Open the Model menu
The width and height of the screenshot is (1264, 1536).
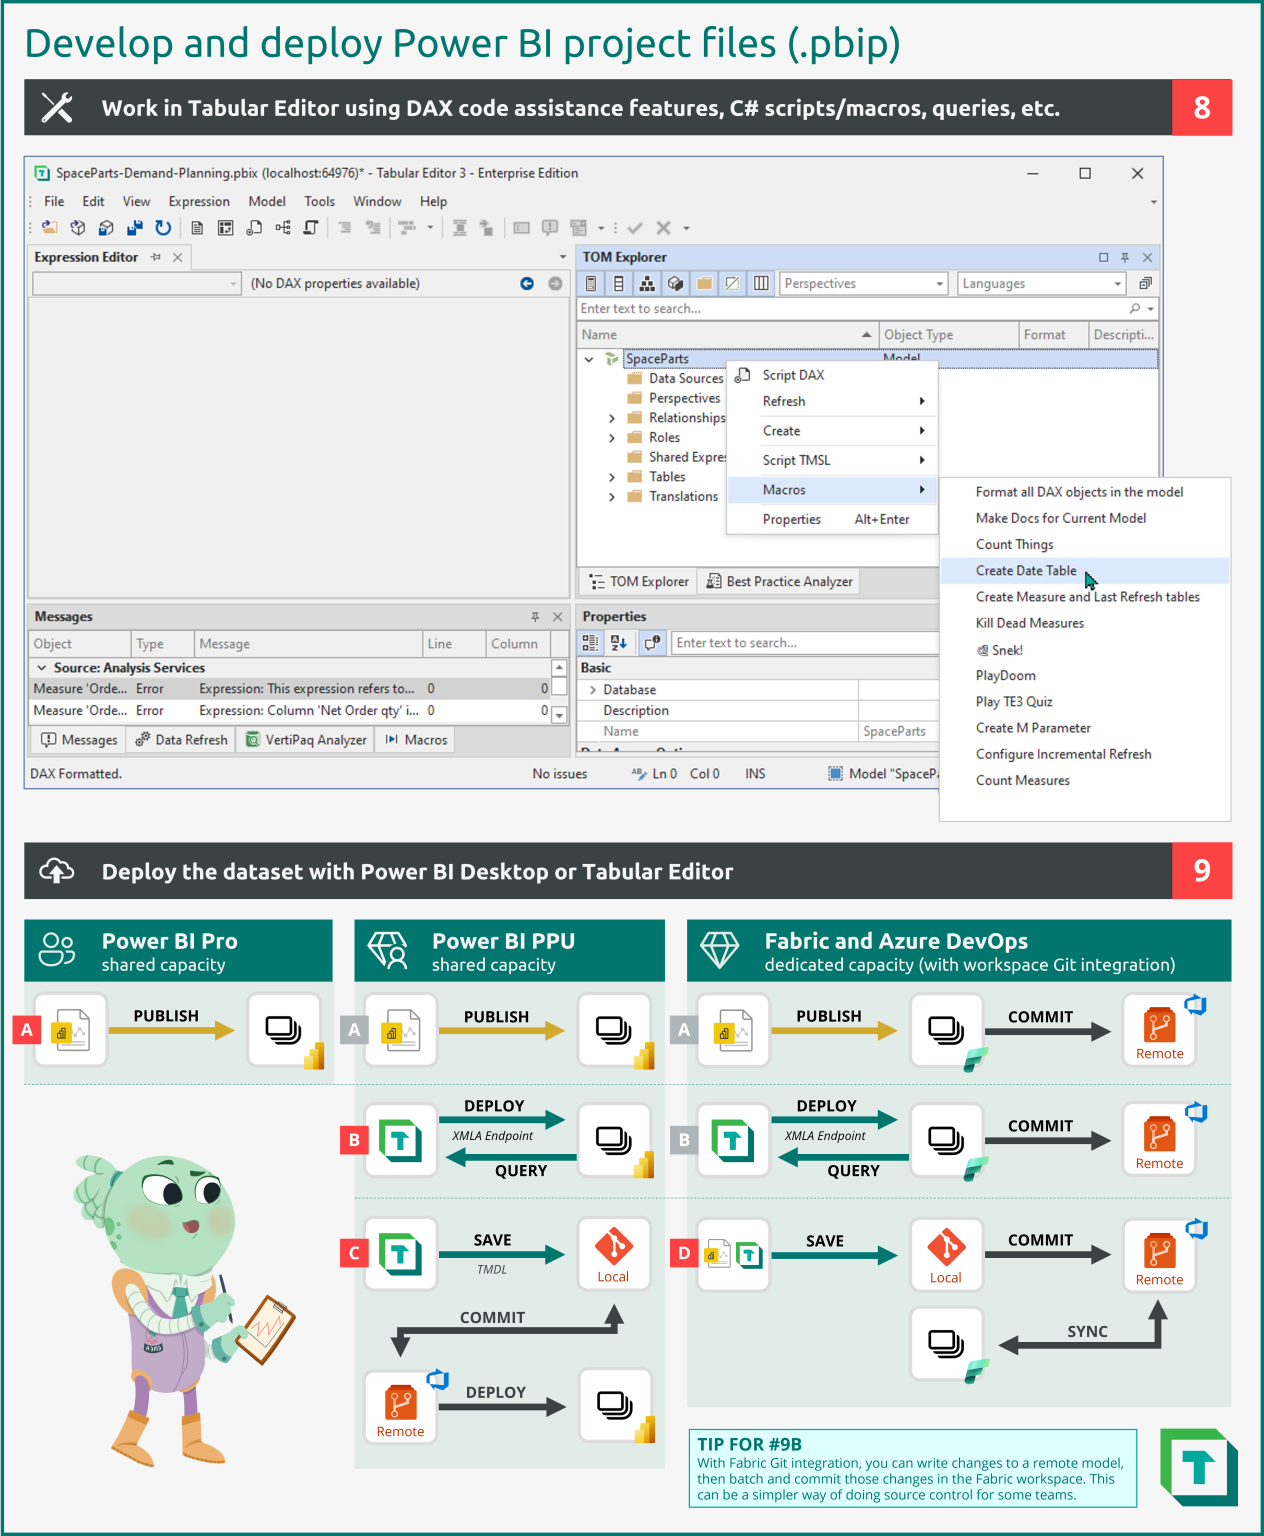(267, 201)
